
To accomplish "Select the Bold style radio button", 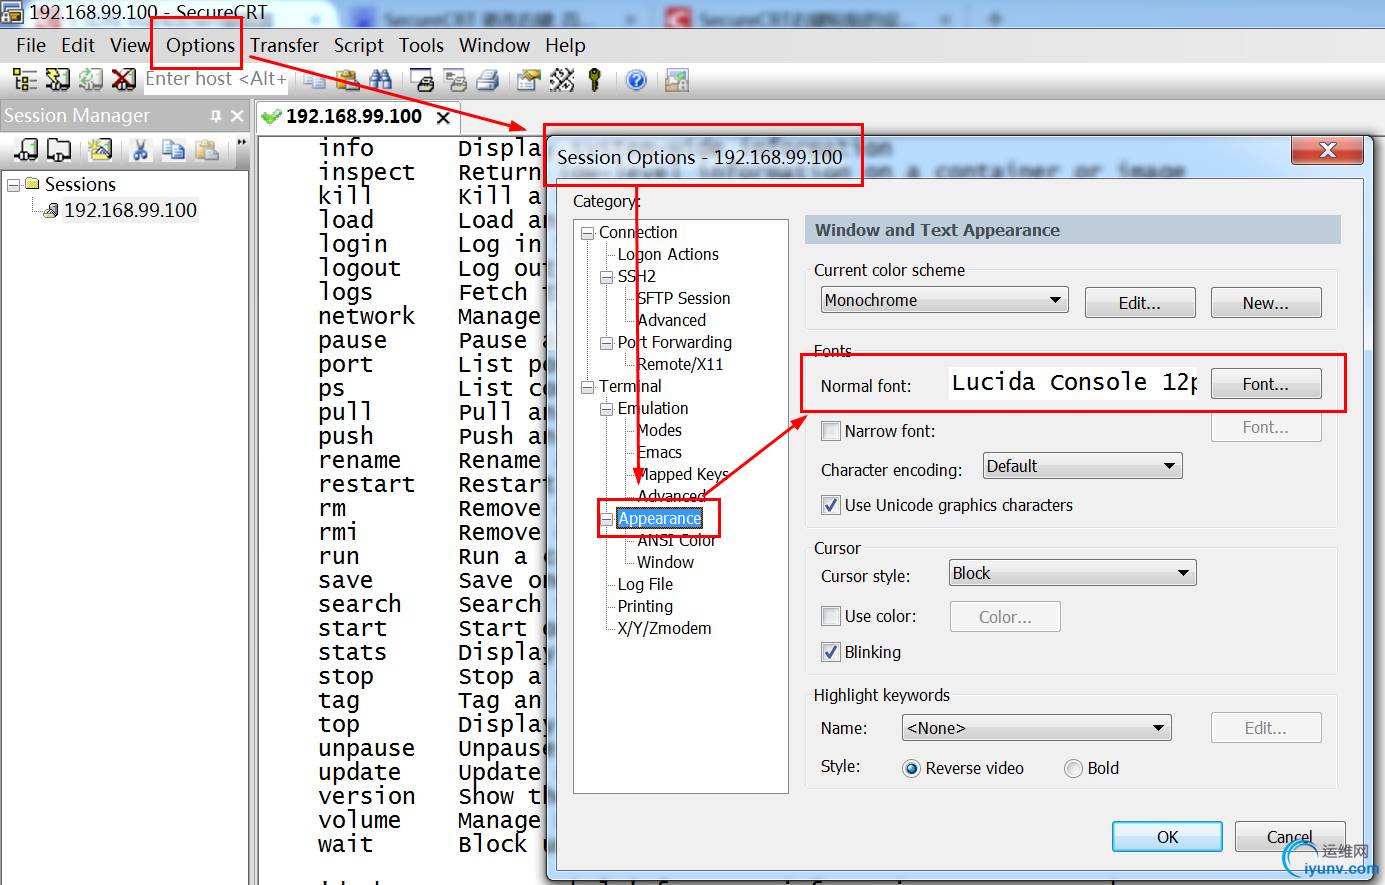I will coord(1073,768).
